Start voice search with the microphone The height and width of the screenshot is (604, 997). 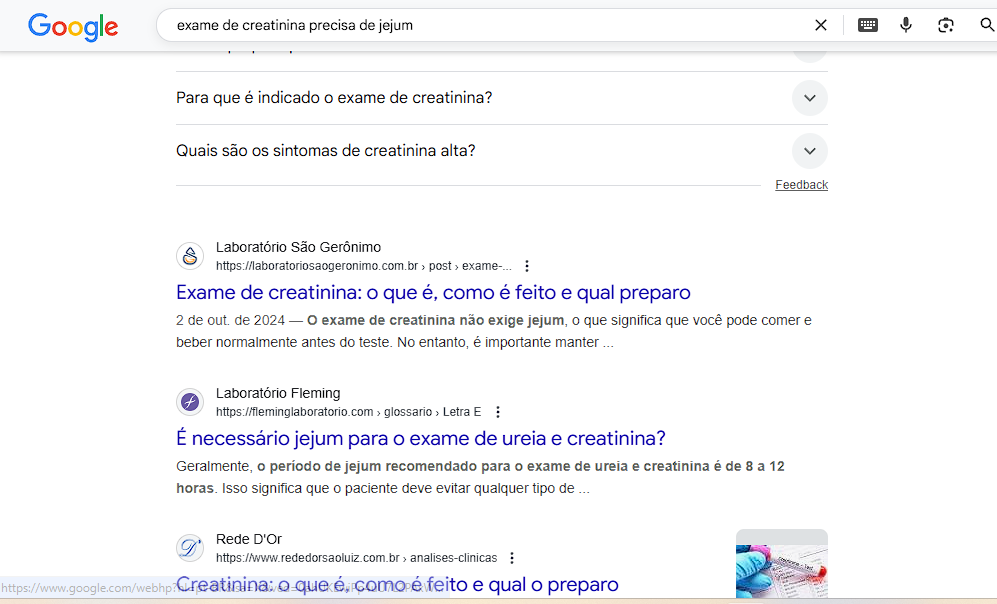(x=906, y=25)
